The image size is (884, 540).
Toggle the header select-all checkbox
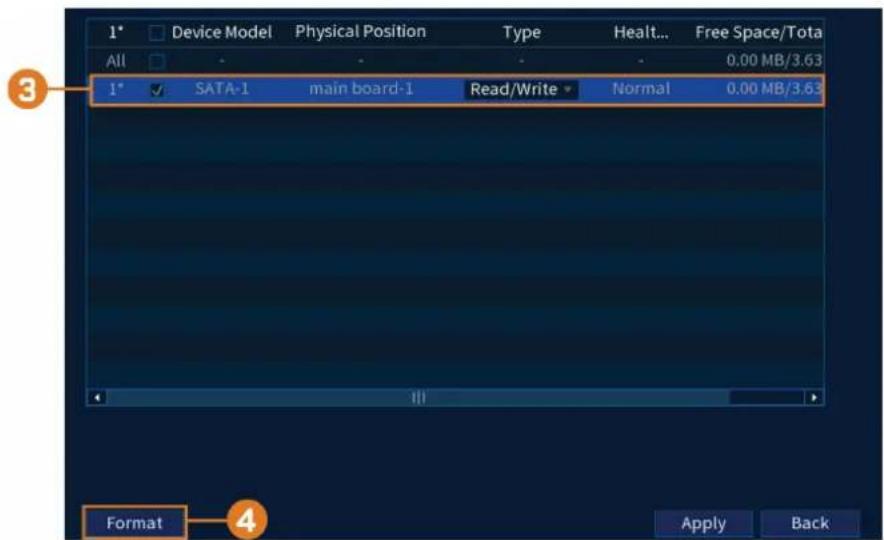click(x=157, y=33)
